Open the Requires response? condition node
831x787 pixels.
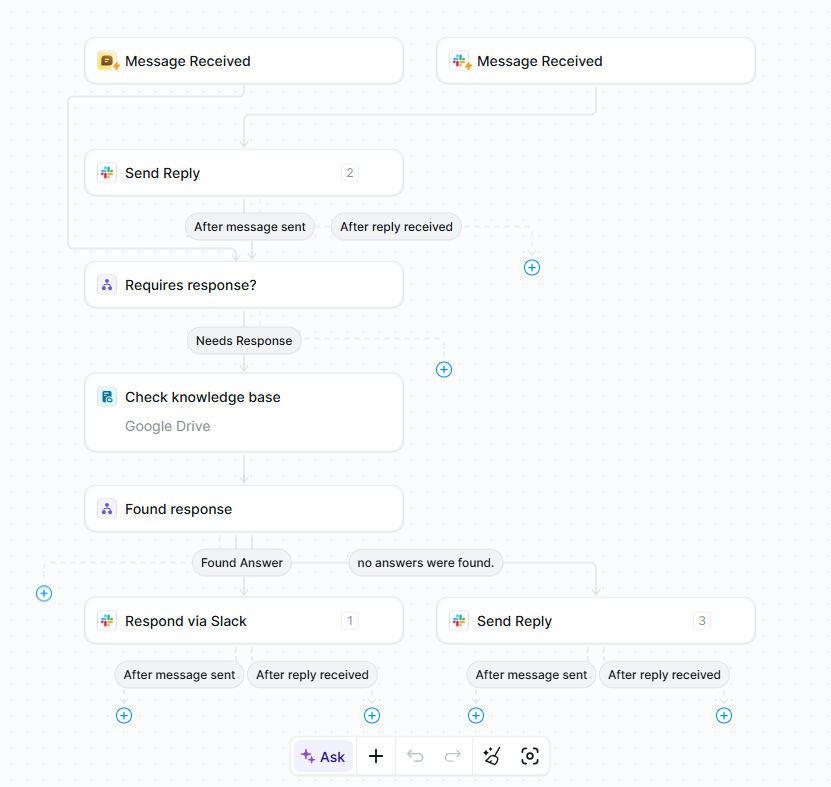pos(244,285)
